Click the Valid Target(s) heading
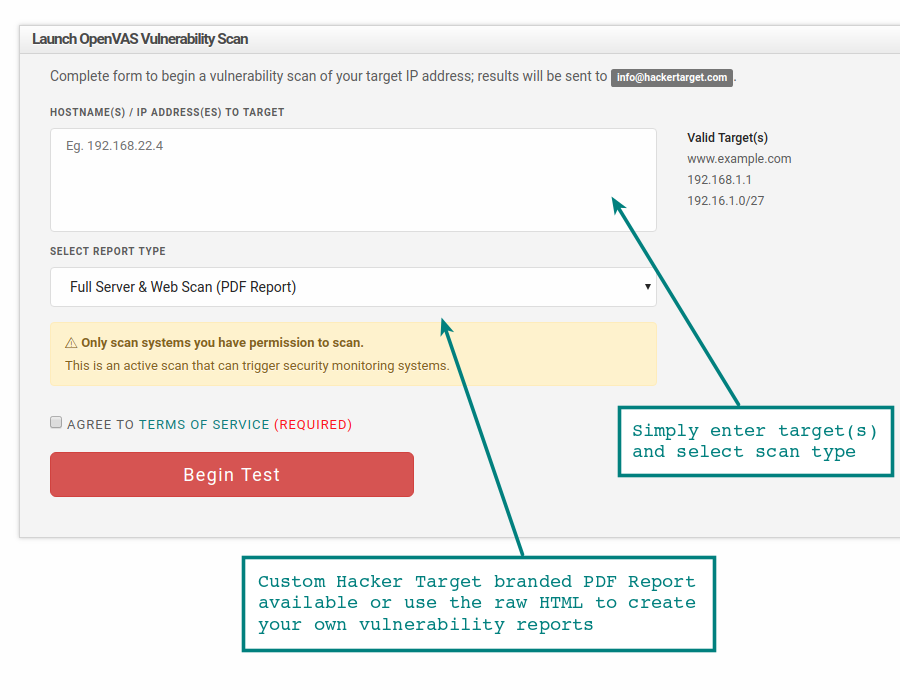 pos(727,138)
